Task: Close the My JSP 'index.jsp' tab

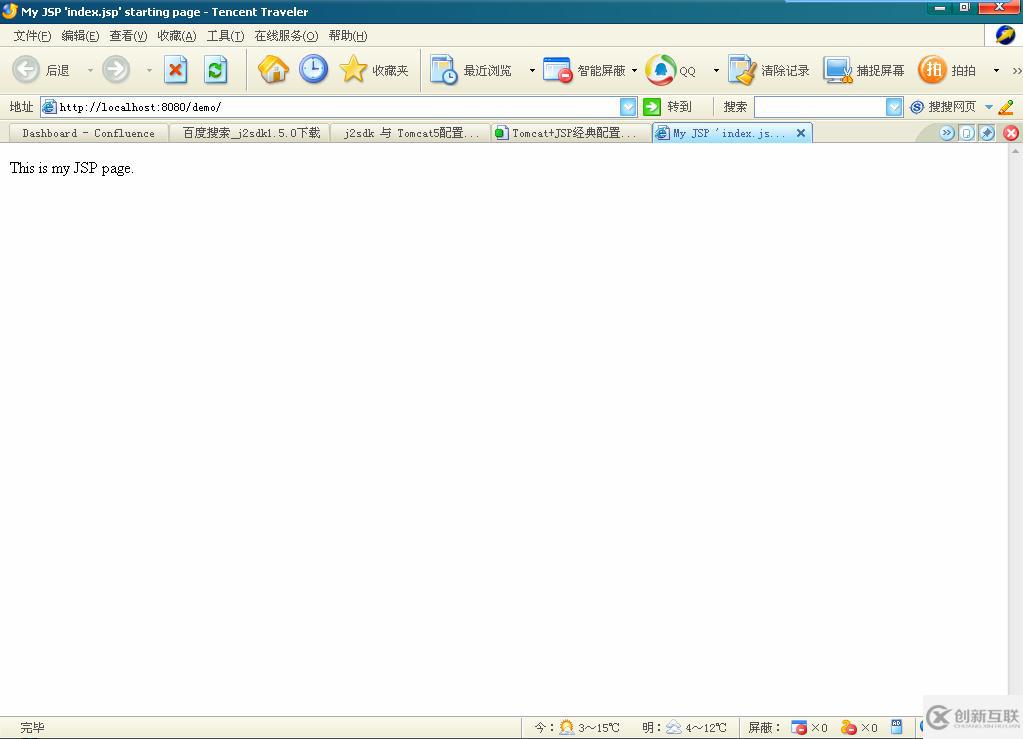Action: point(801,133)
